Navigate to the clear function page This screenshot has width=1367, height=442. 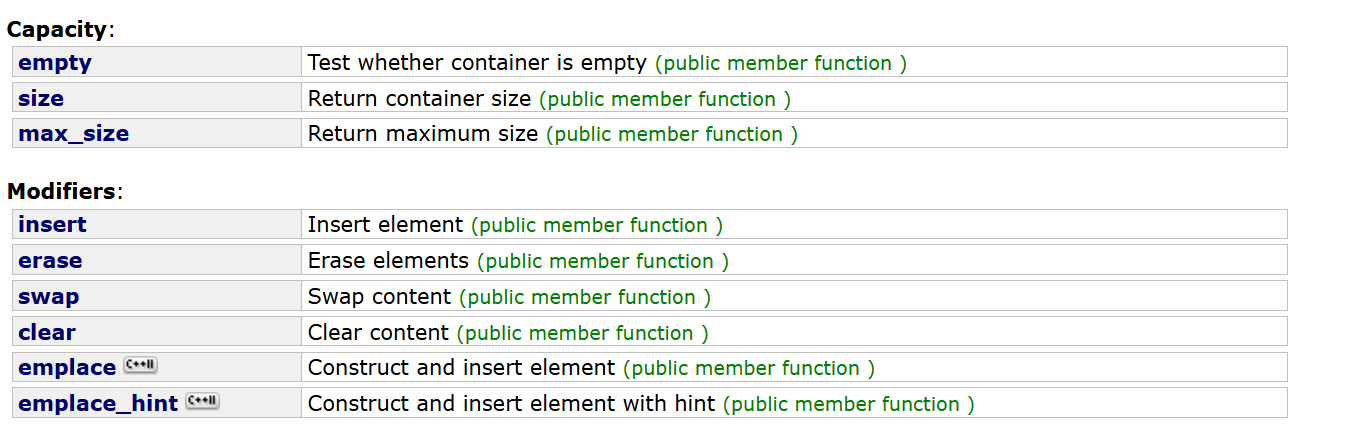(x=47, y=333)
